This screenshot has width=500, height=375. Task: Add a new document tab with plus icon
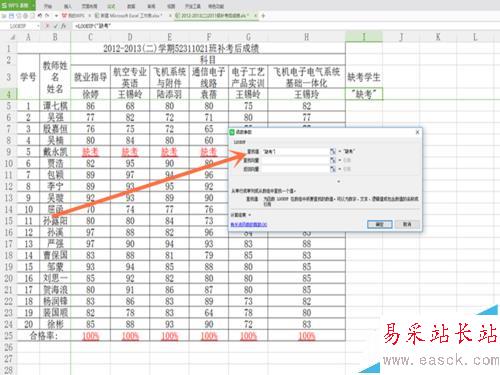coord(263,16)
